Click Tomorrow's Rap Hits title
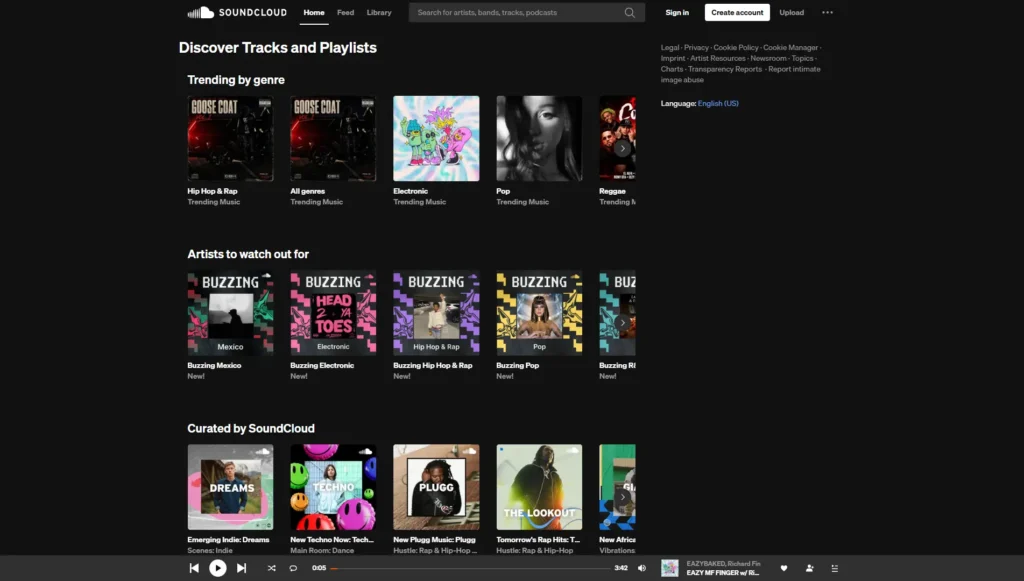 [537, 540]
